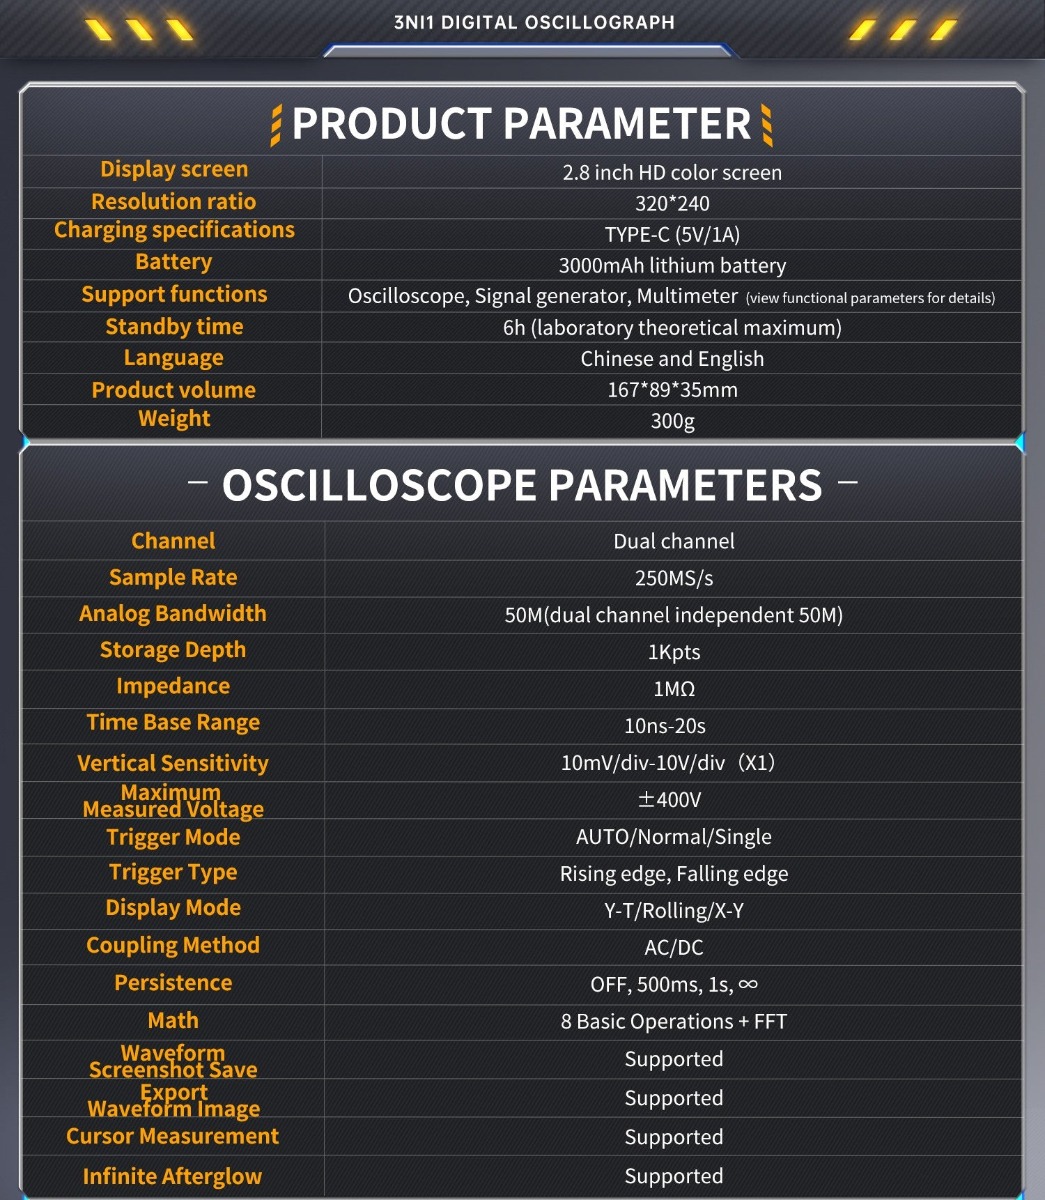Image resolution: width=1045 pixels, height=1200 pixels.
Task: Click the left yellow slash stripes icon
Action: click(140, 28)
